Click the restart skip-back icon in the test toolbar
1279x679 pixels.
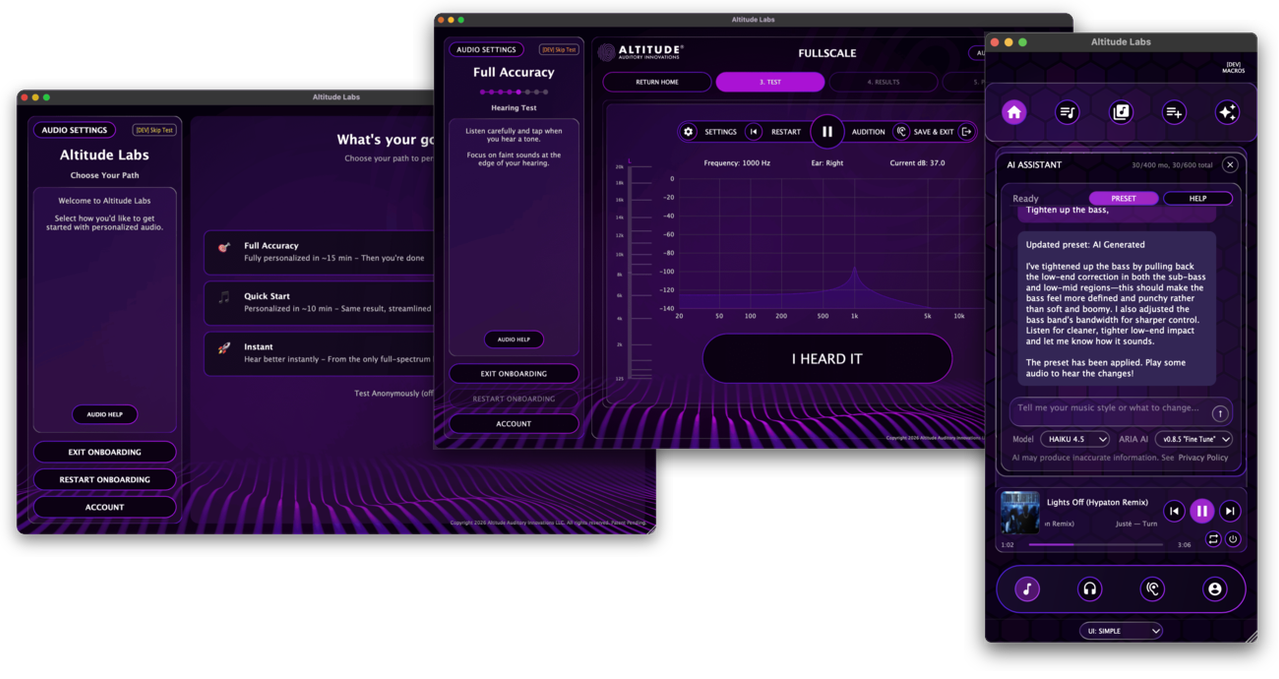click(x=754, y=132)
